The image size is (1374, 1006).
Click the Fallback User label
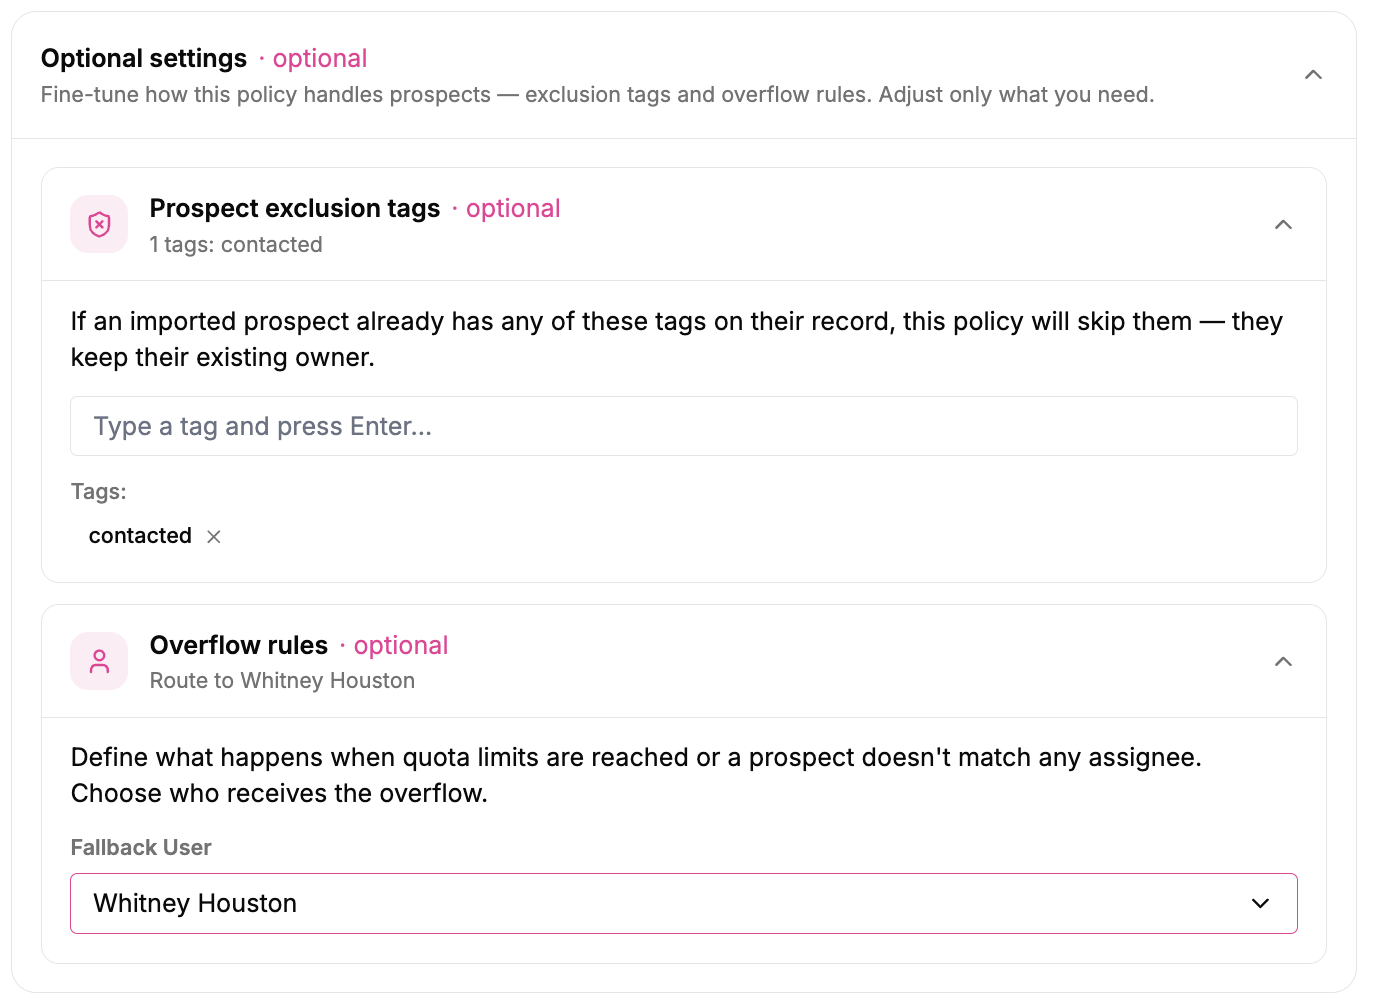(141, 848)
